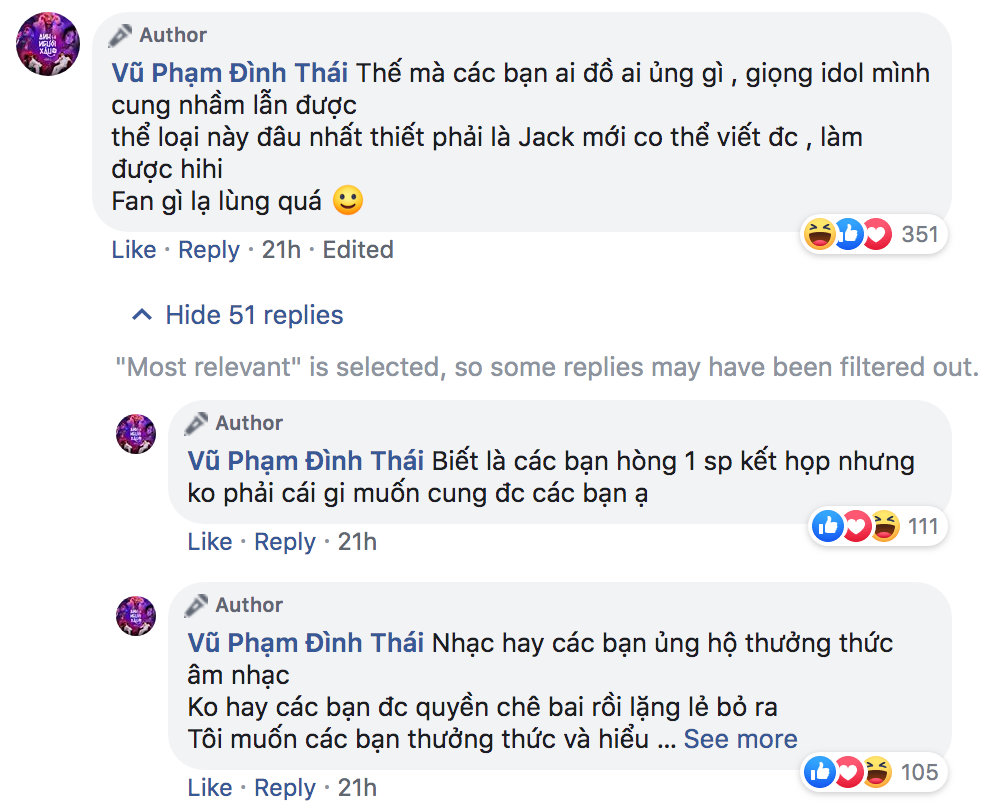Expand the truncated reply with 'See more'
Screen dimensions: 1006x806
pos(740,739)
